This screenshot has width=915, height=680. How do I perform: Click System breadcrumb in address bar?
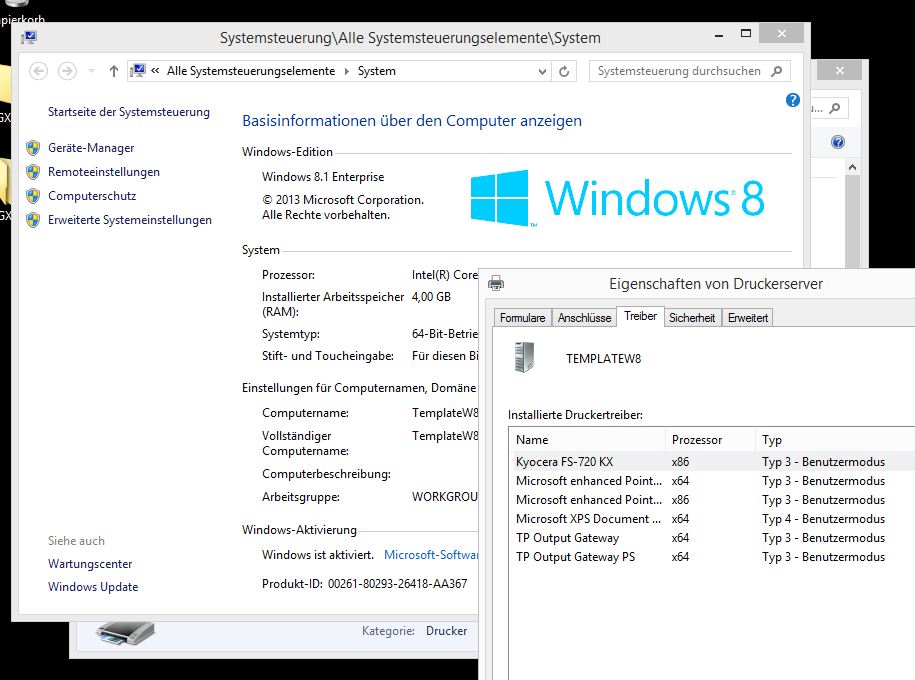[376, 71]
